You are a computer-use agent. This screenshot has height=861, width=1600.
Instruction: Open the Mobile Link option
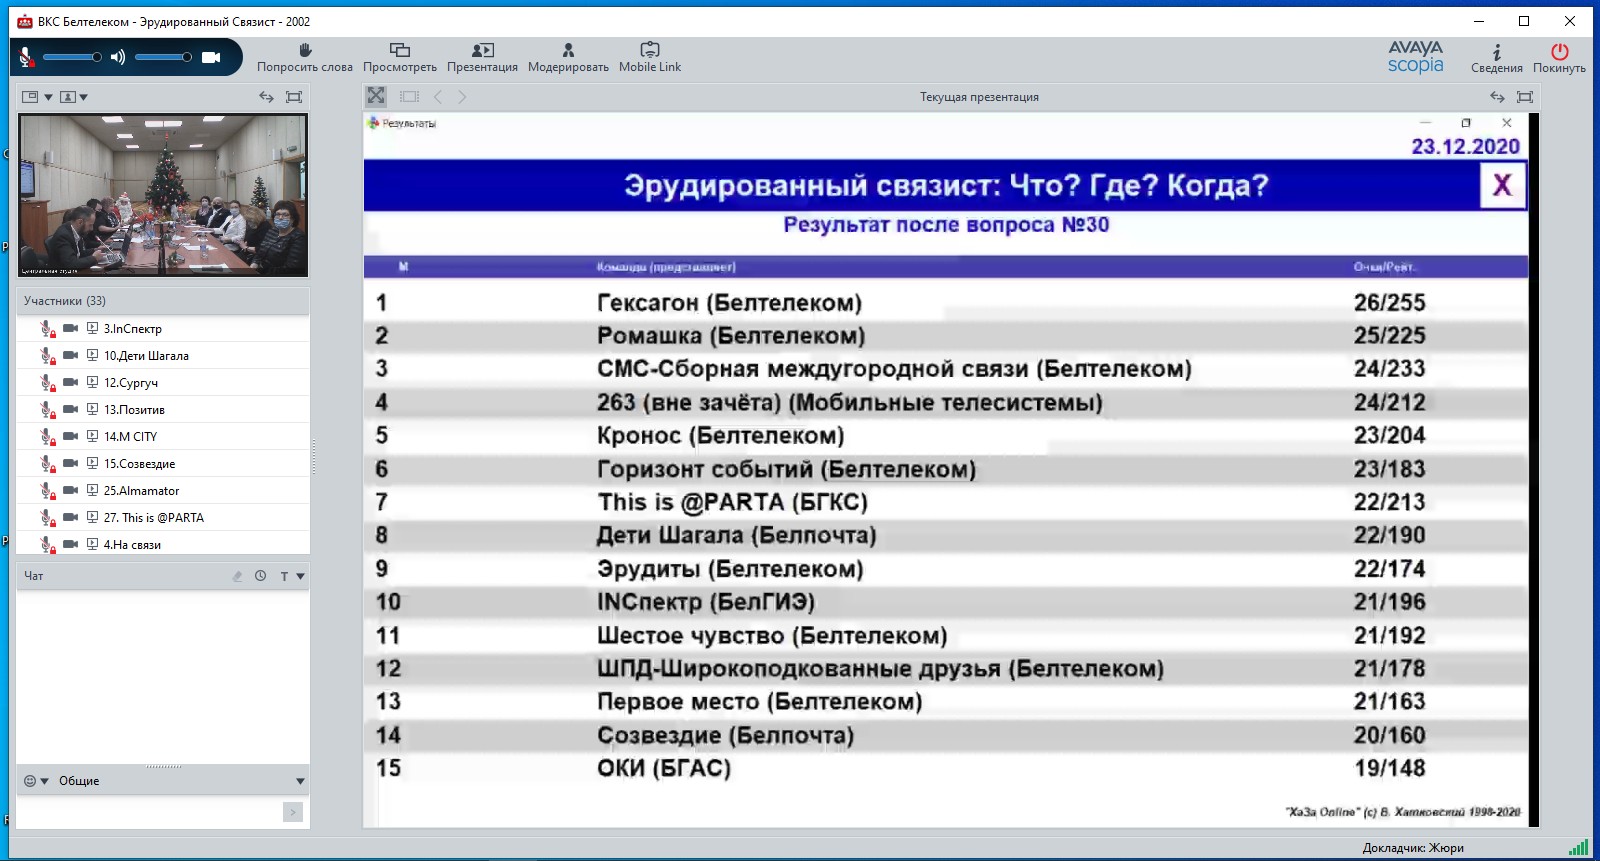click(650, 58)
